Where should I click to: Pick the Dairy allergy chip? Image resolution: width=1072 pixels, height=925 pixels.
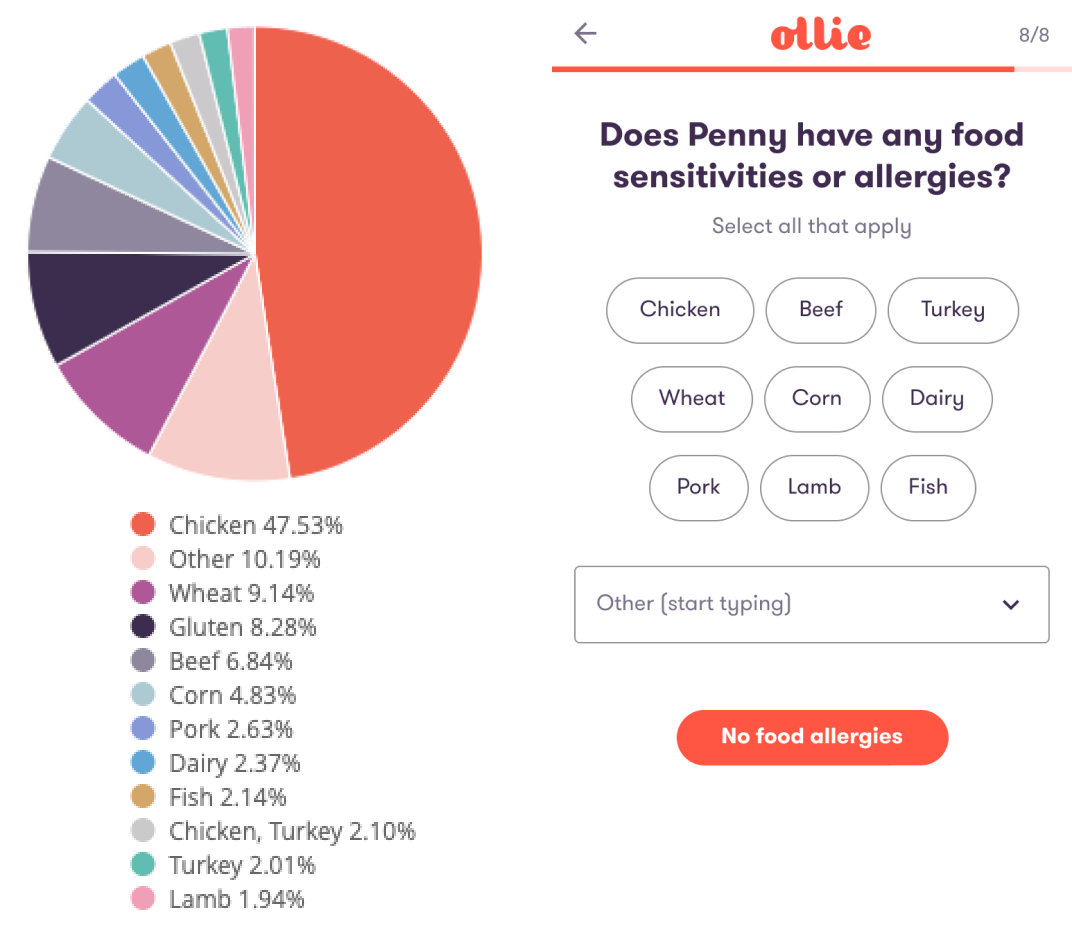pos(937,399)
